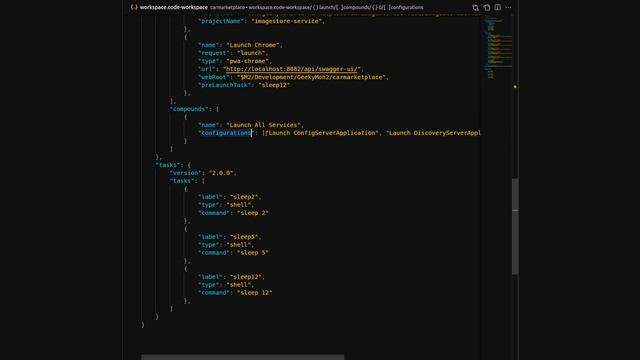This screenshot has height=360, width=640.
Task: Click the "request" key in Launch Chrome
Action: click(214, 53)
